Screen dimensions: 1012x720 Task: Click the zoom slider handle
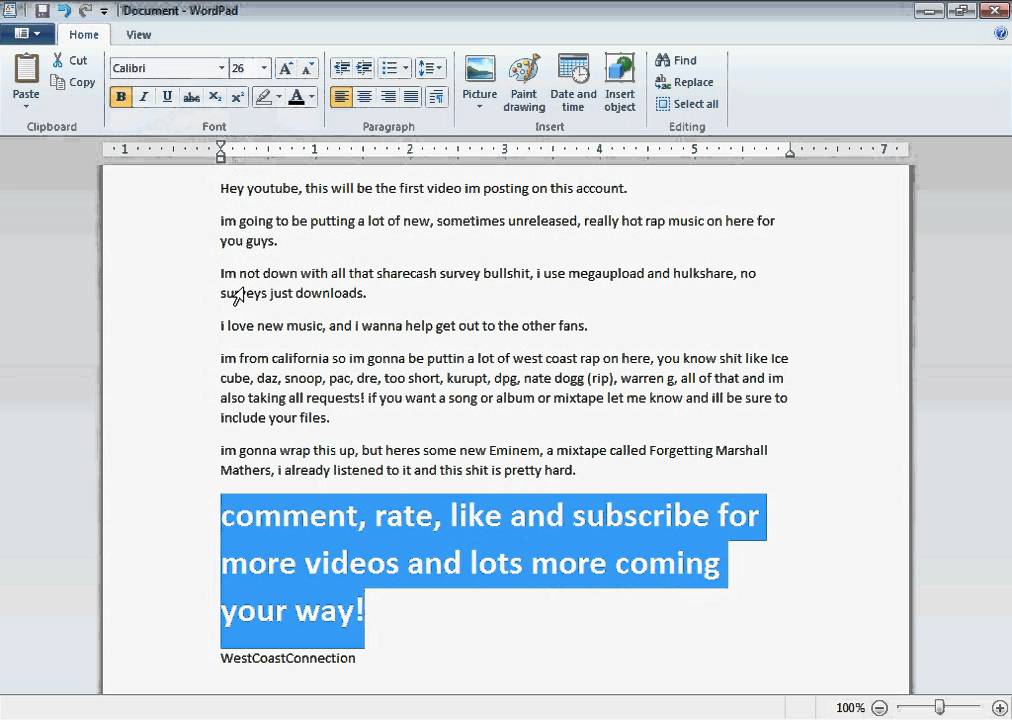pyautogui.click(x=939, y=708)
